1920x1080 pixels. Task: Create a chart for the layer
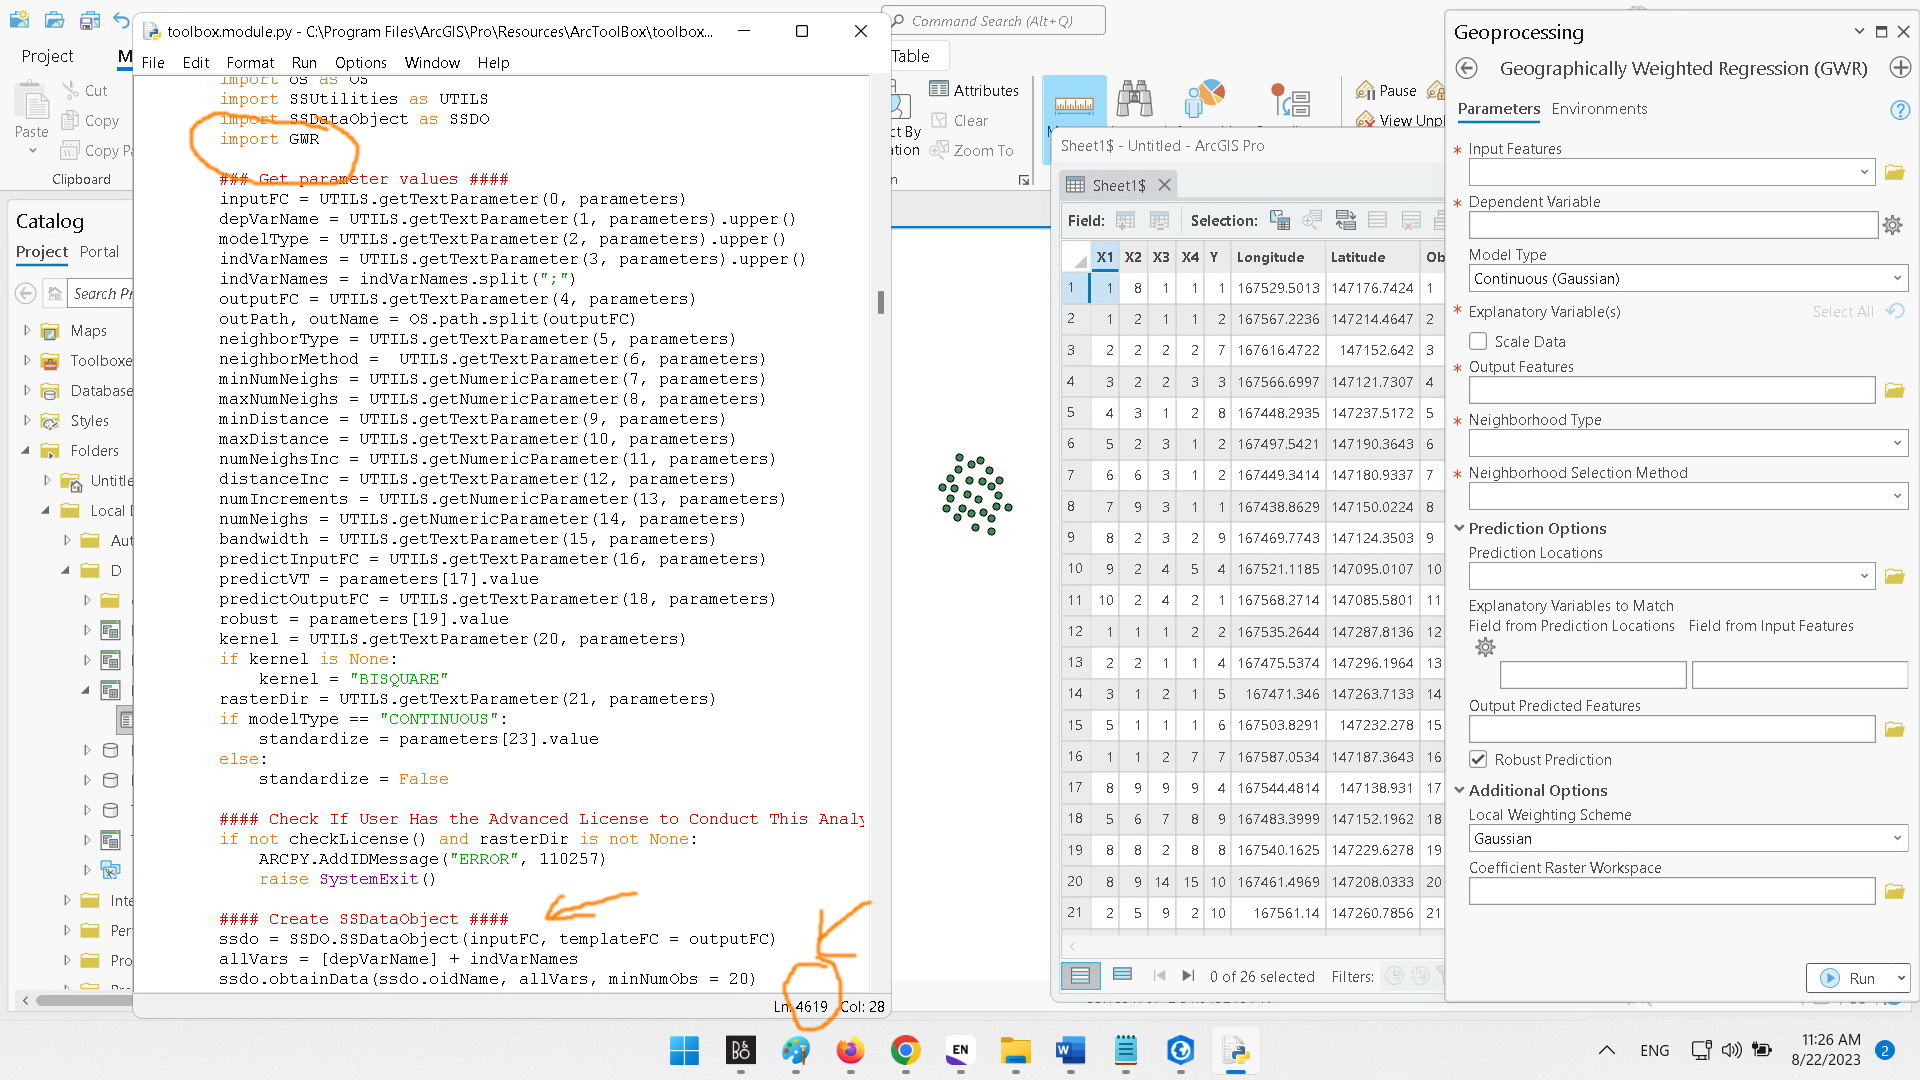(x=1204, y=97)
